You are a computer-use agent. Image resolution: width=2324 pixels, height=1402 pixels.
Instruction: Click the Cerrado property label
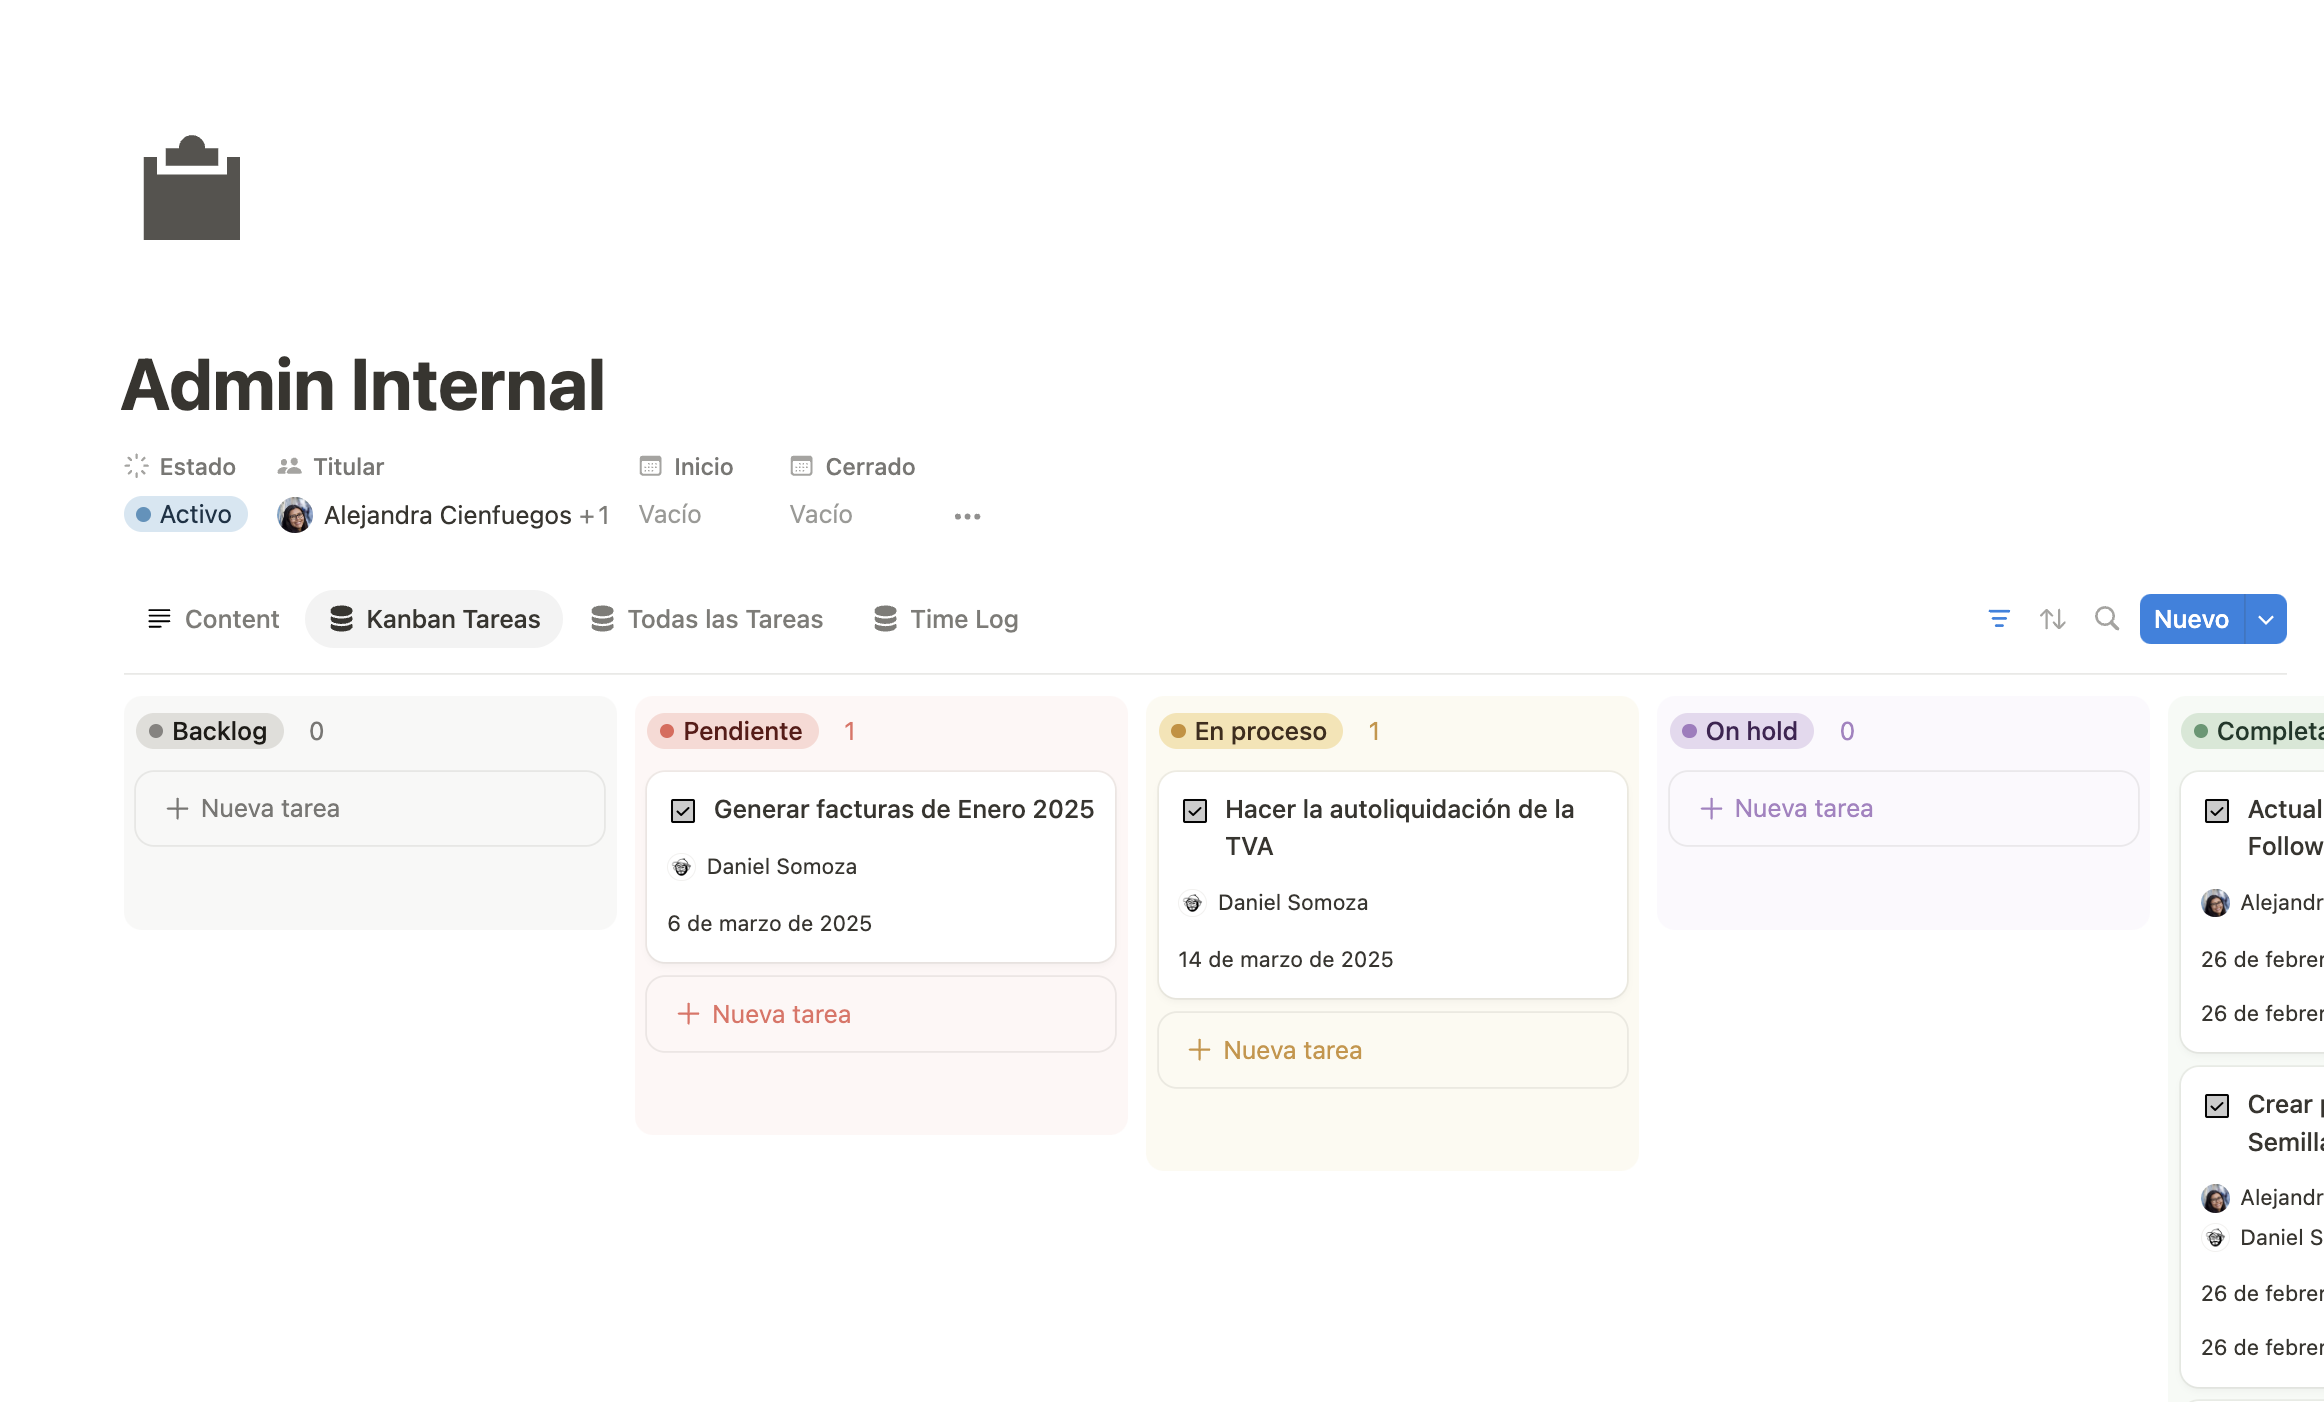(x=870, y=466)
